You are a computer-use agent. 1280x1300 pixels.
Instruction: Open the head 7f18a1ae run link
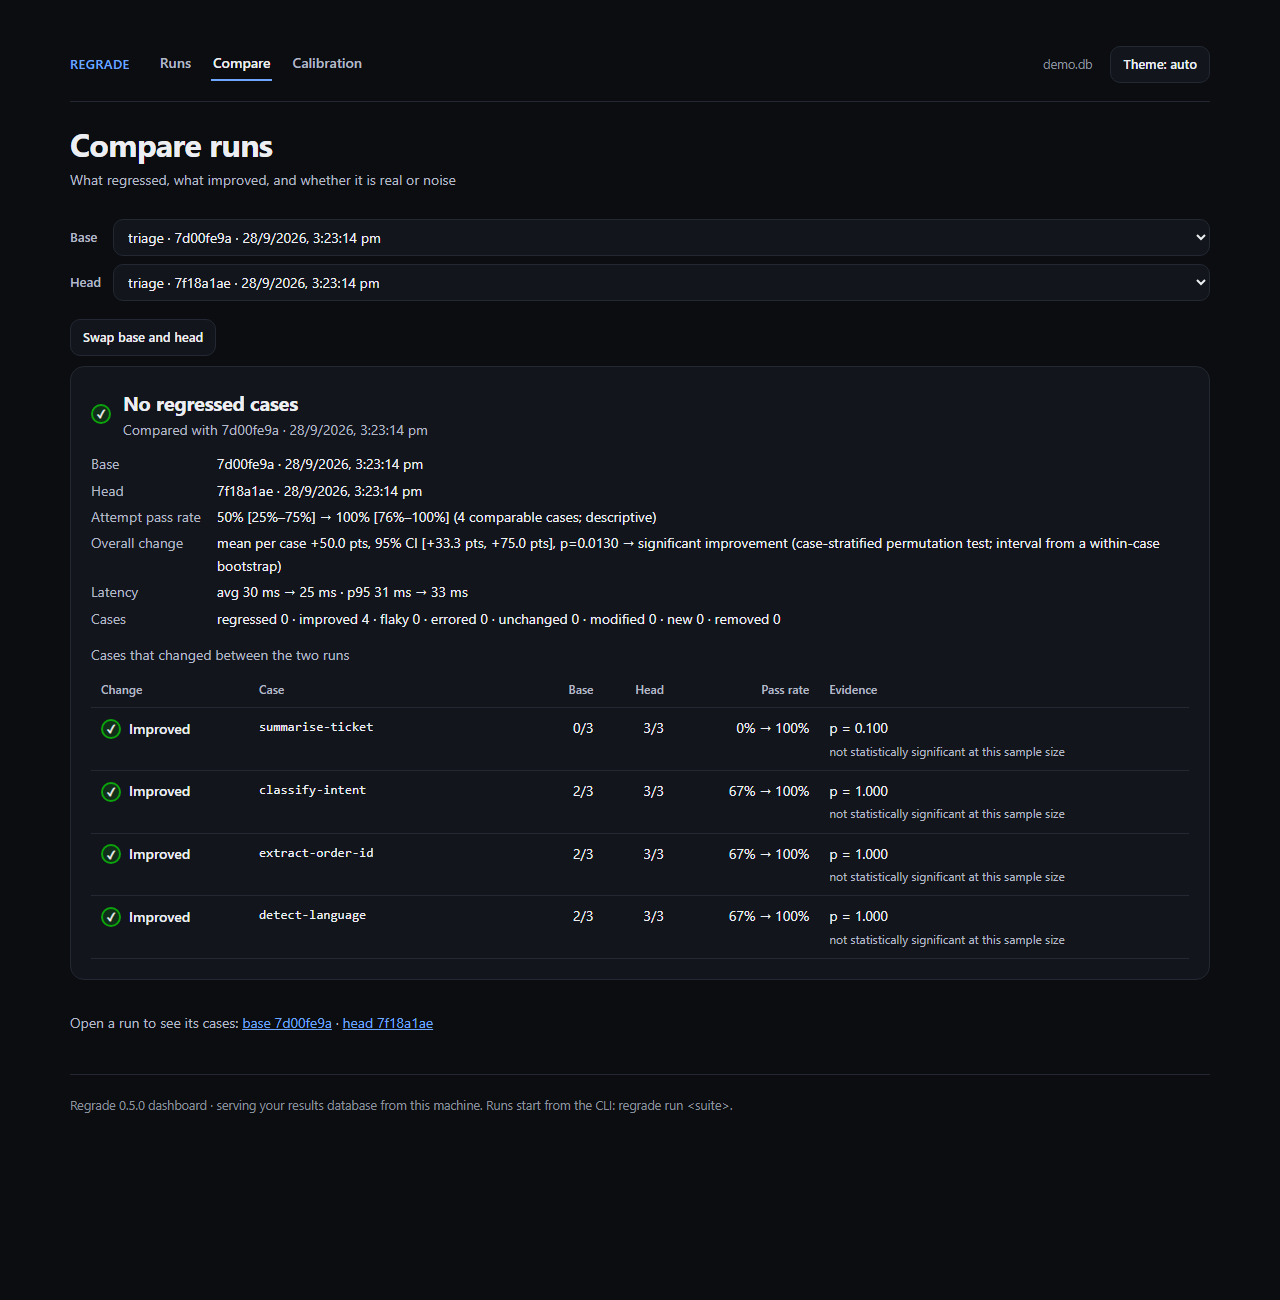[388, 1023]
